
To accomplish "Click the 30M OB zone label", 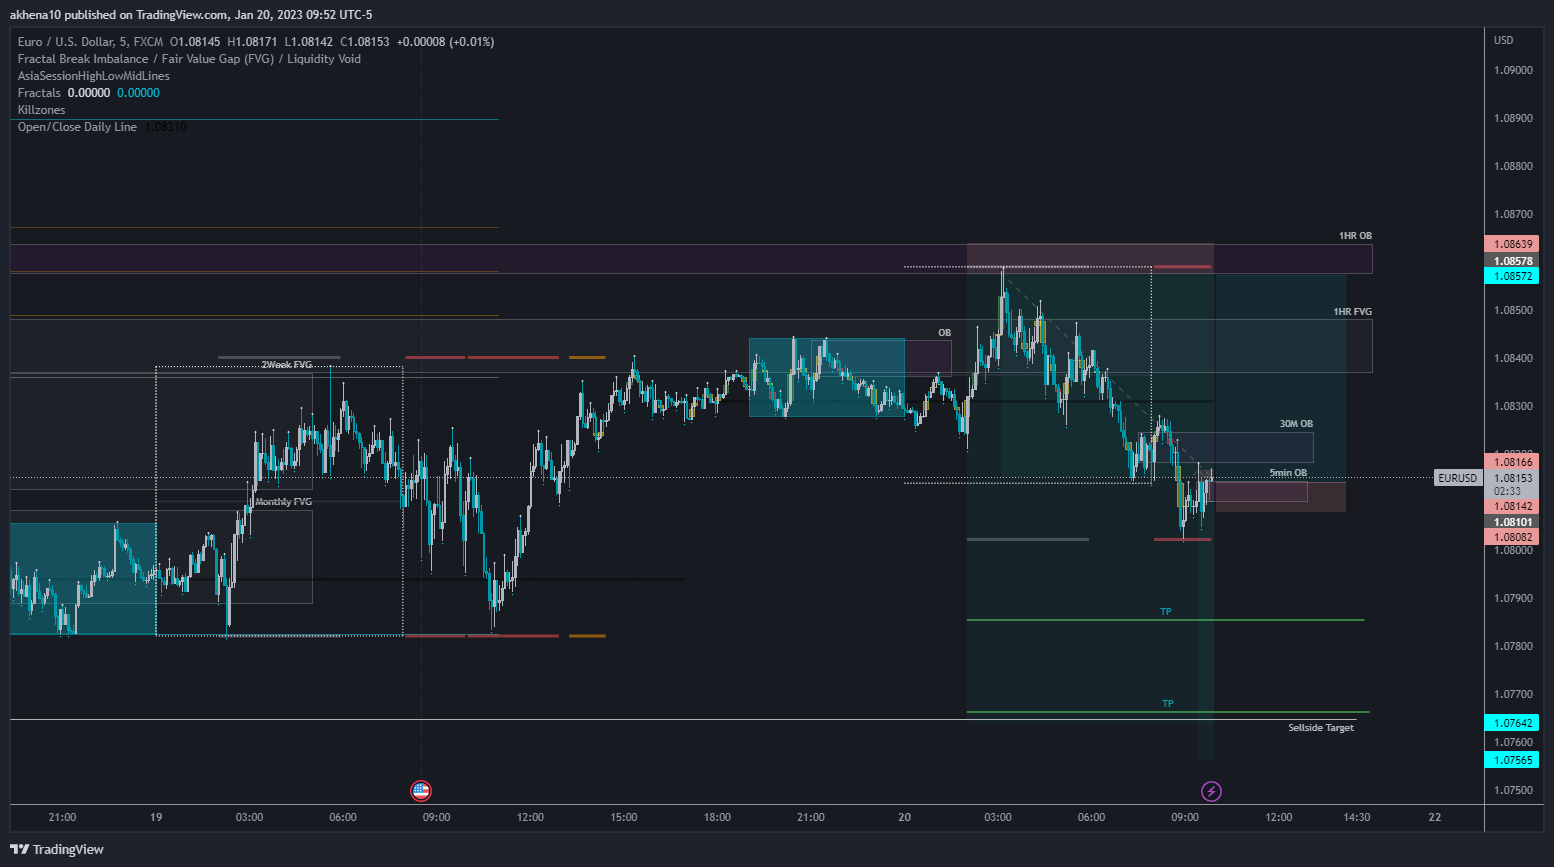I will [x=1296, y=424].
